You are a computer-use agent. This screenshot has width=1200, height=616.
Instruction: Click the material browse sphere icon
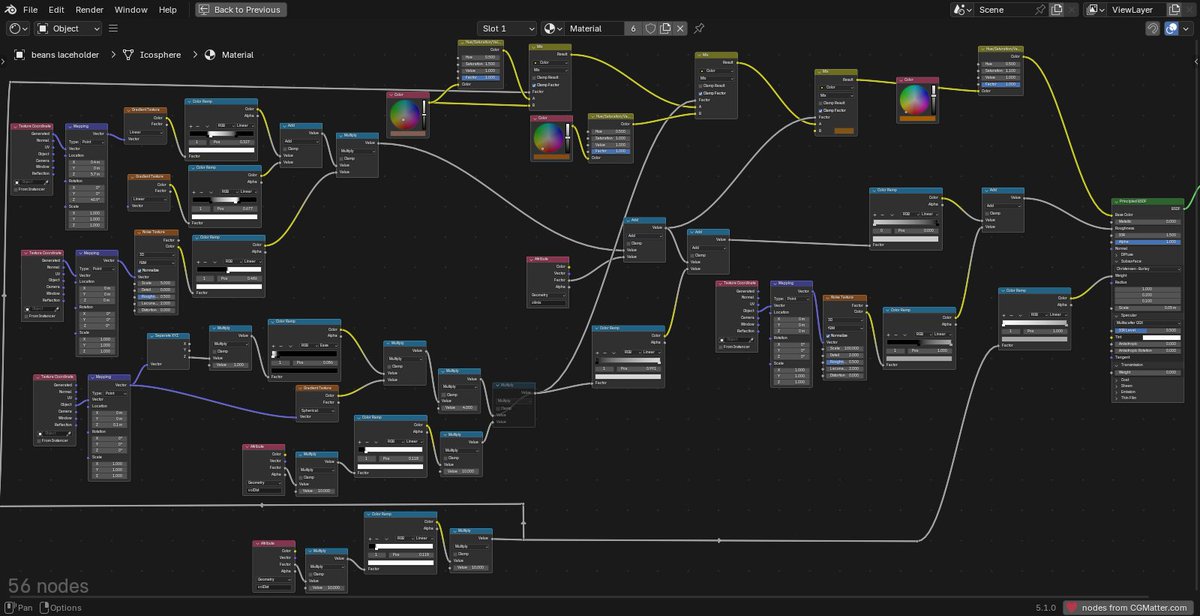(552, 29)
